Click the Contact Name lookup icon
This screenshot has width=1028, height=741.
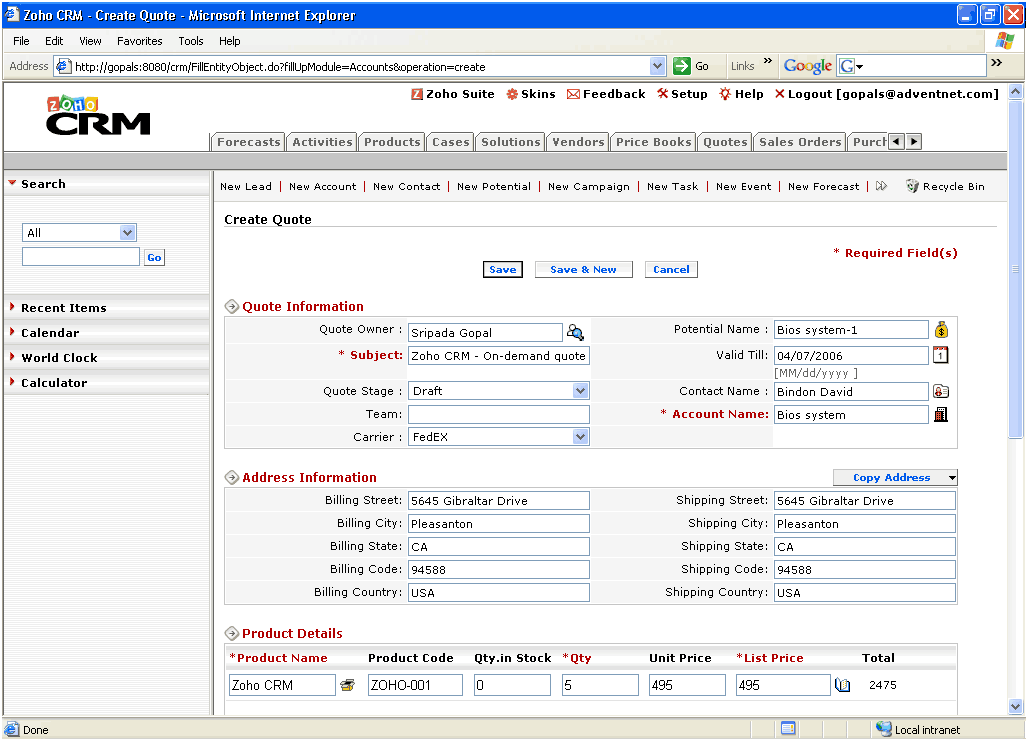pos(940,392)
